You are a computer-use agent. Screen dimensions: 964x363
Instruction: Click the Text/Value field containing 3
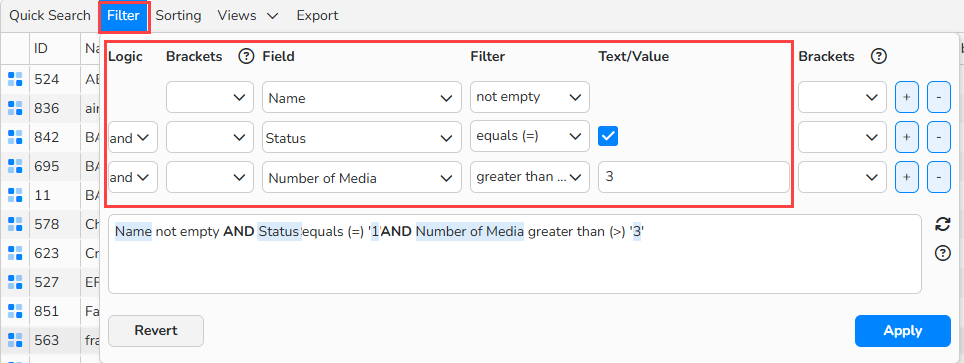693,177
